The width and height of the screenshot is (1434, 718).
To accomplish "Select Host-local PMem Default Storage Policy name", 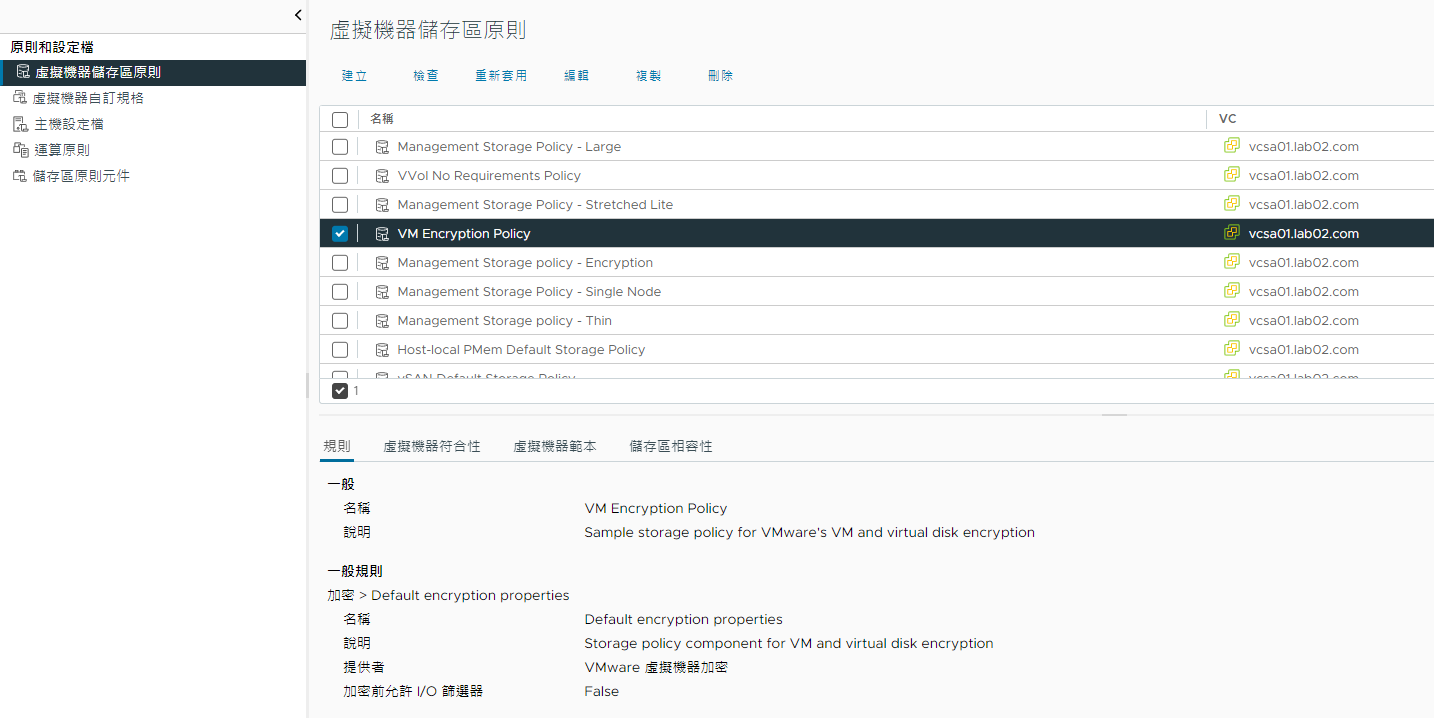I will [521, 350].
